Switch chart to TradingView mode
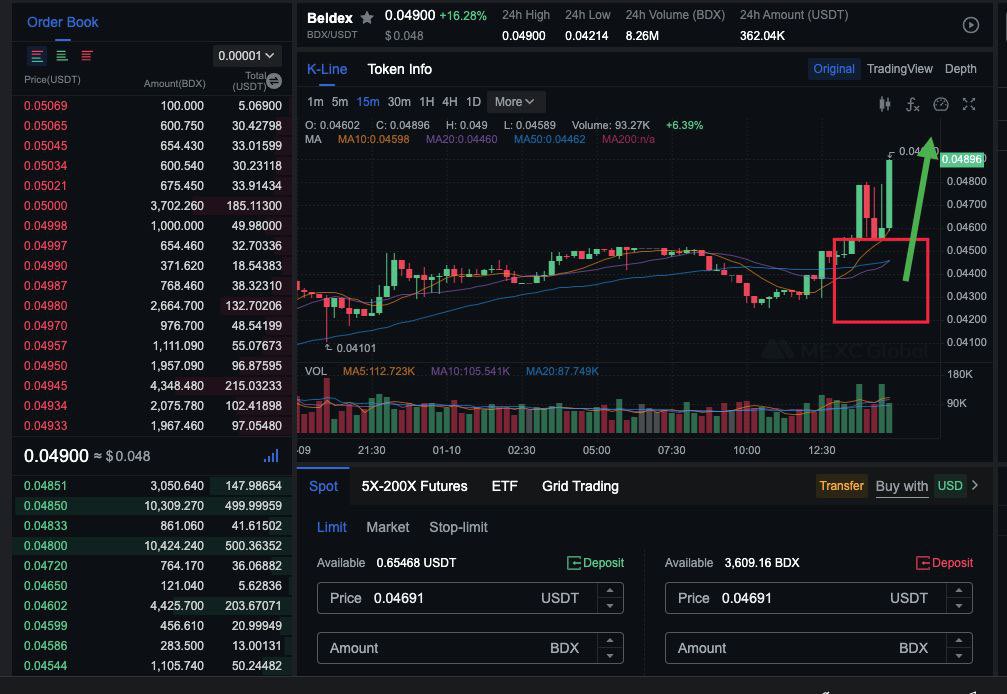 [x=899, y=69]
